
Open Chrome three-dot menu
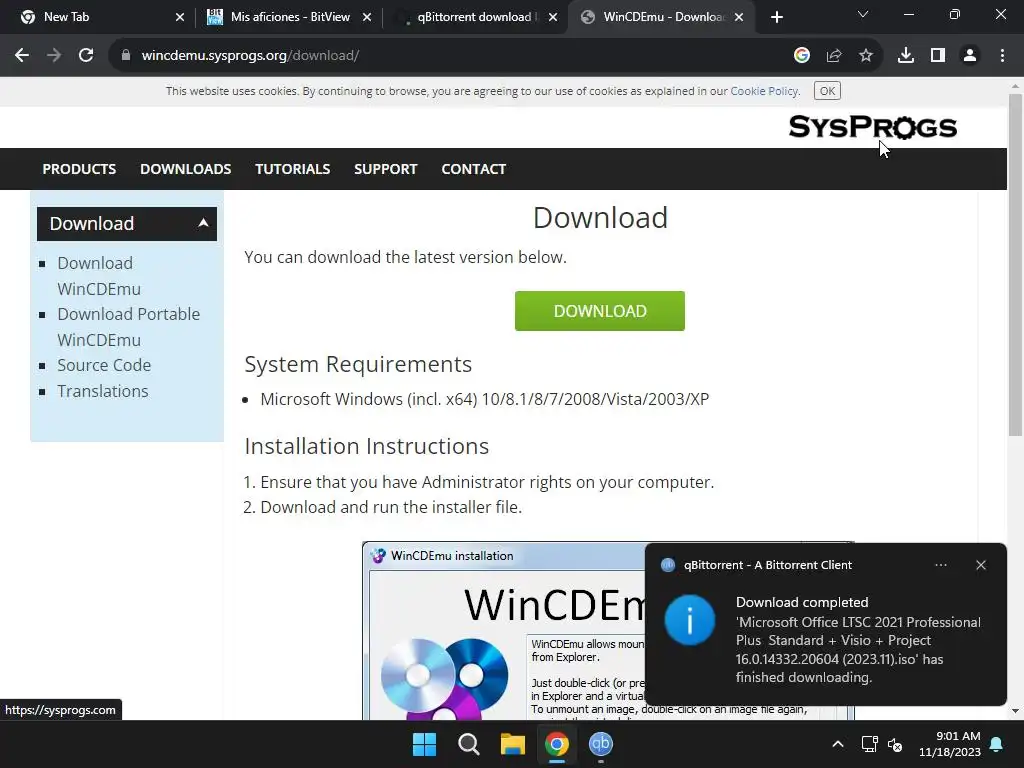point(1002,56)
